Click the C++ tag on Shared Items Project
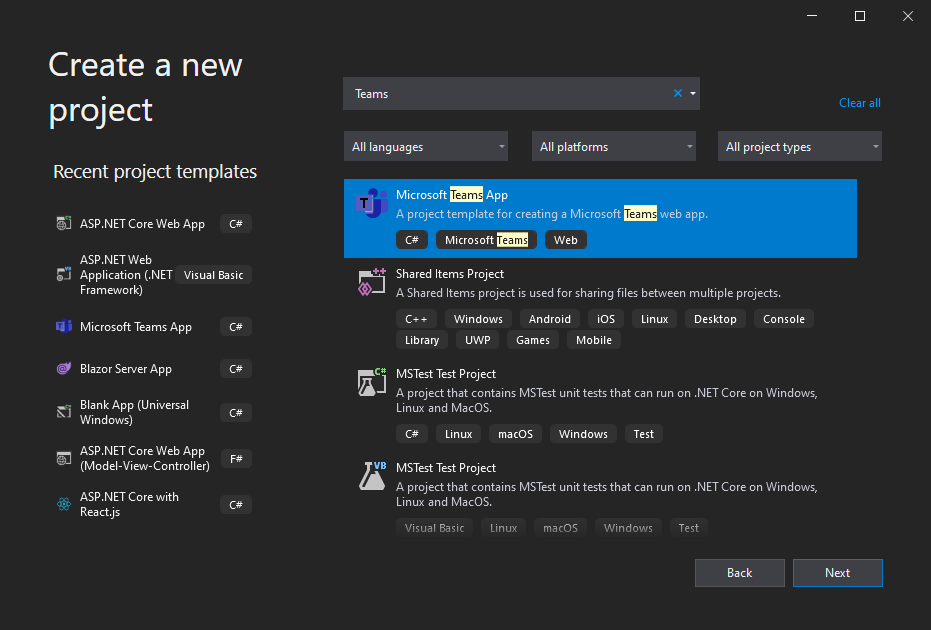 [416, 319]
